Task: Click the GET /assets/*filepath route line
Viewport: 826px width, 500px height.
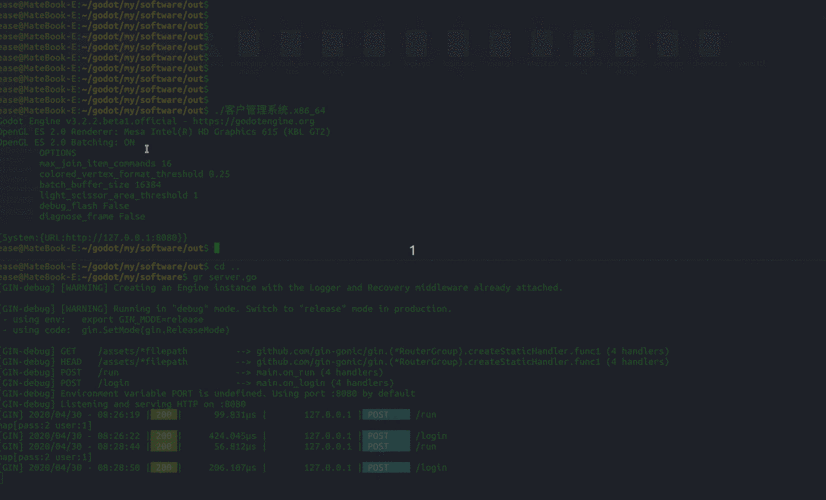Action: tap(335, 351)
